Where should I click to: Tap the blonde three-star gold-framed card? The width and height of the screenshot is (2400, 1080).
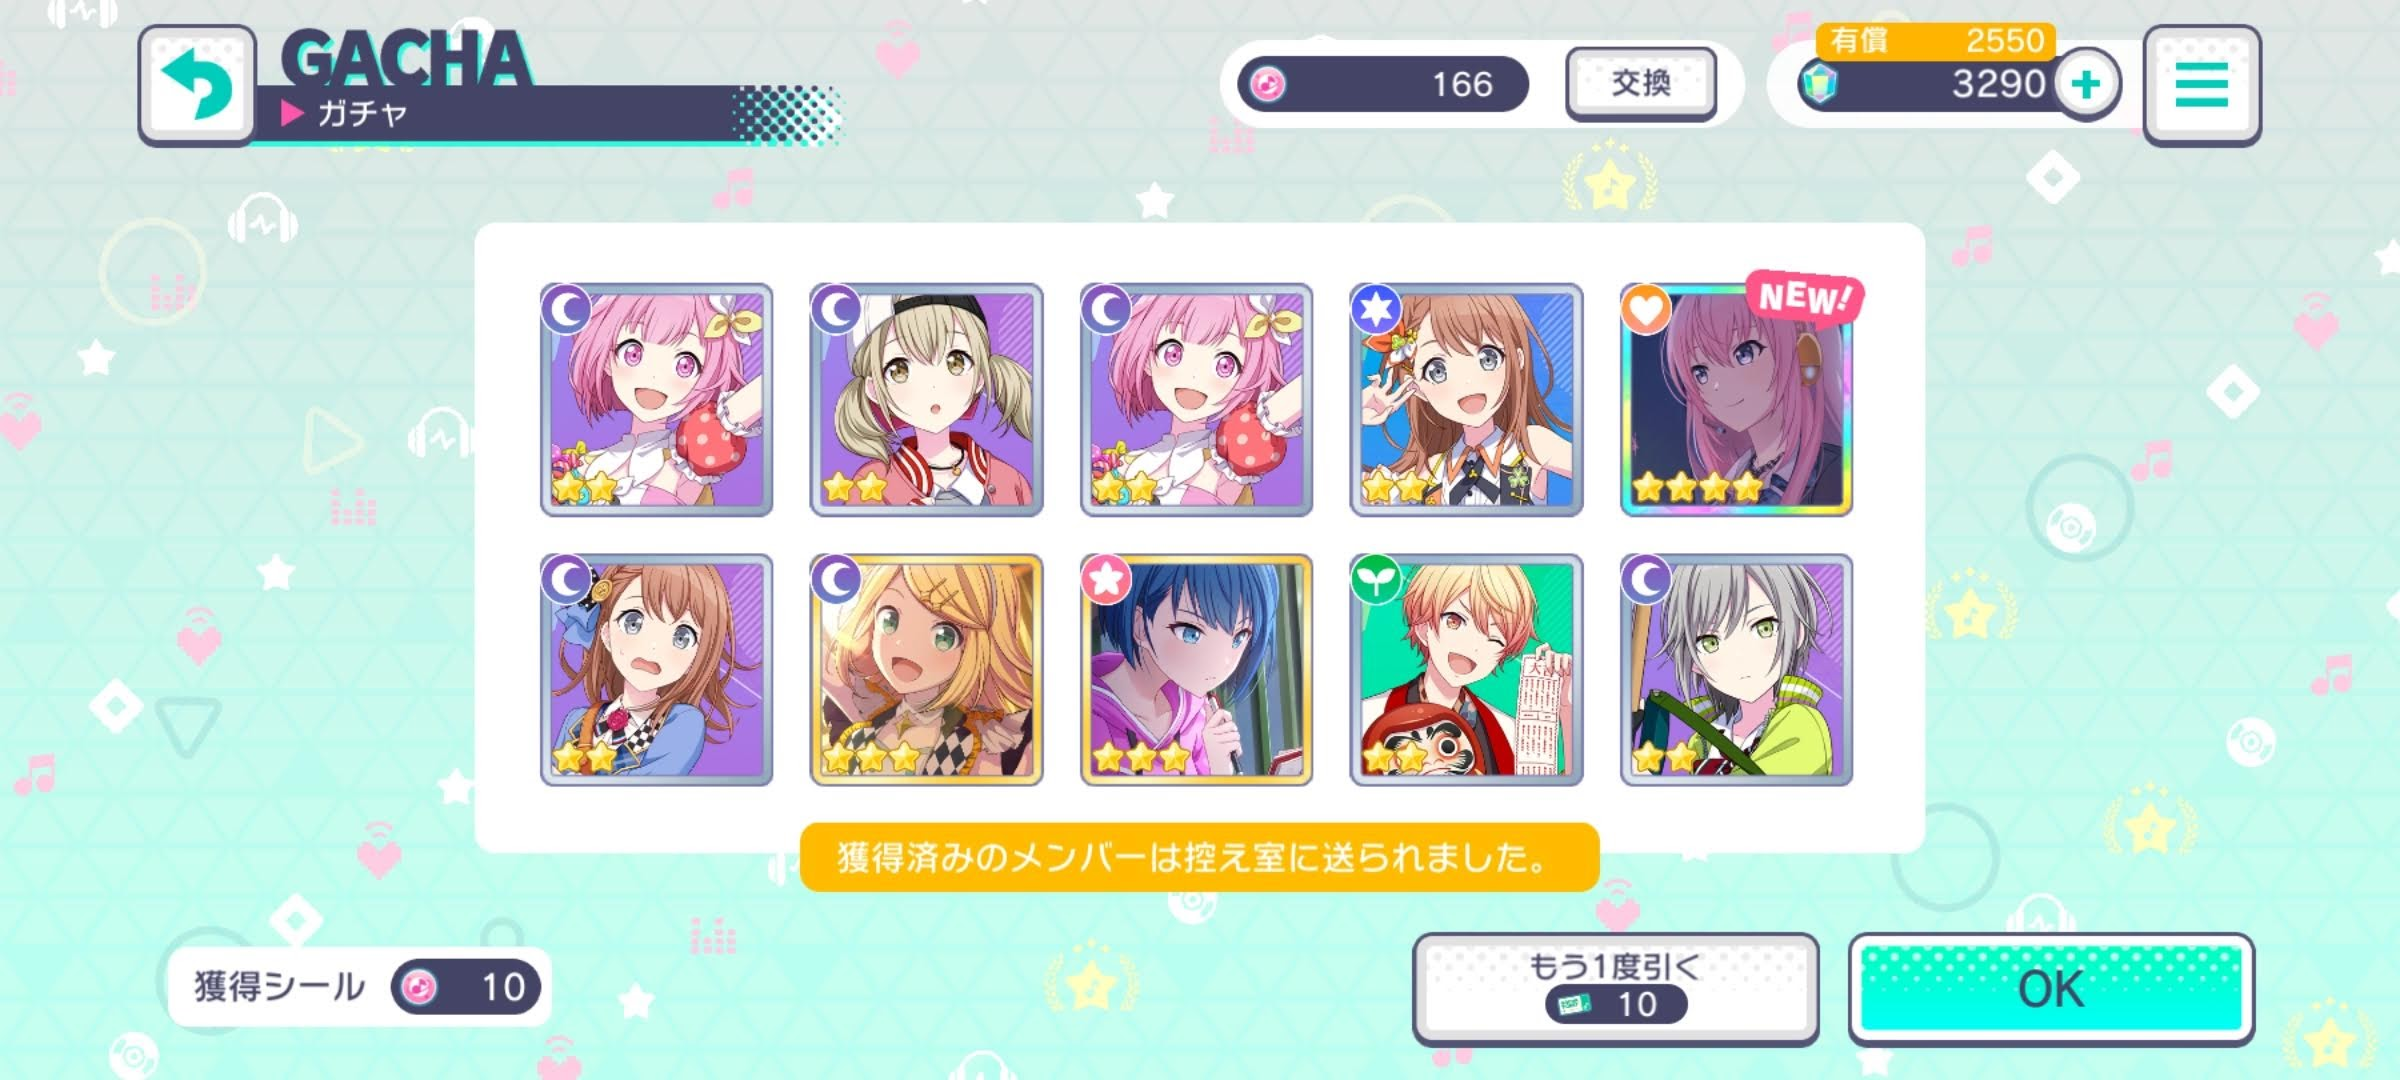pyautogui.click(x=926, y=669)
